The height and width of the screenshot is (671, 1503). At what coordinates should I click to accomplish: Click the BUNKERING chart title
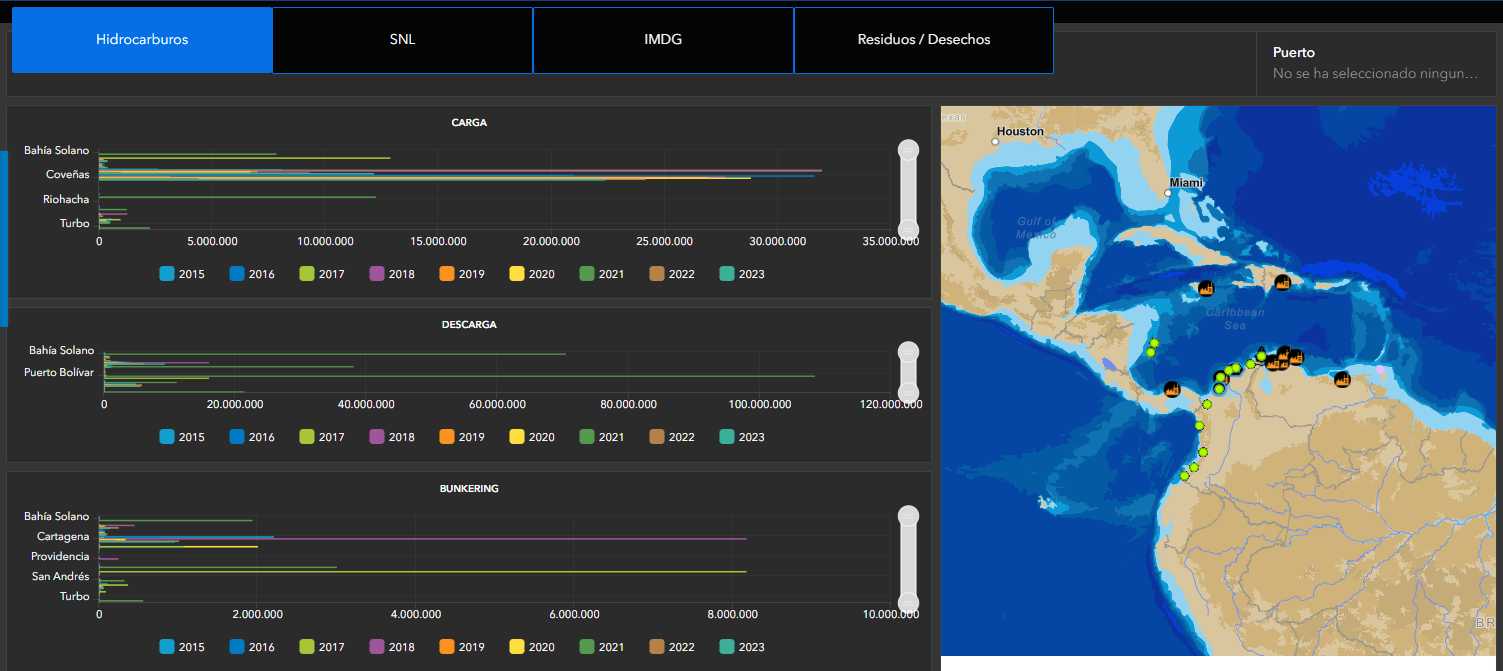pyautogui.click(x=469, y=489)
